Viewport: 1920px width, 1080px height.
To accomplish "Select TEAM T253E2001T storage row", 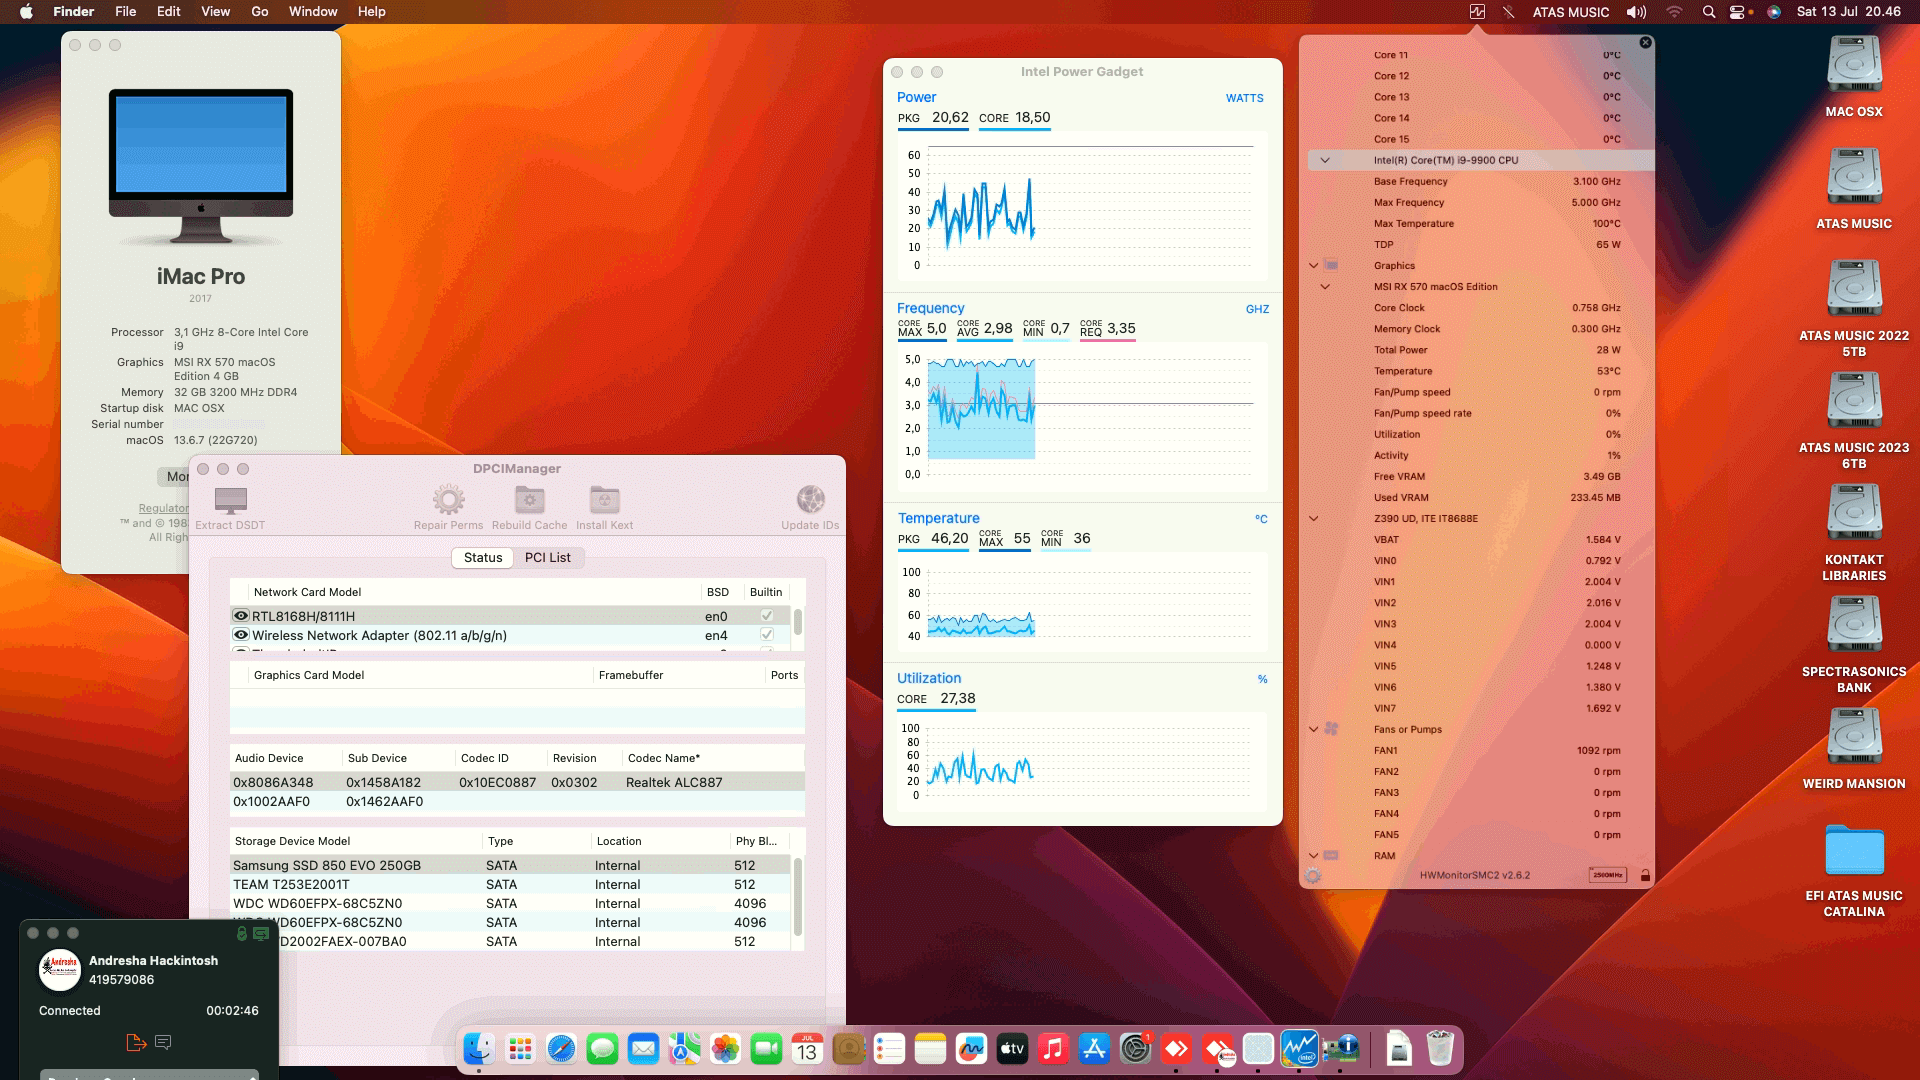I will coord(510,885).
